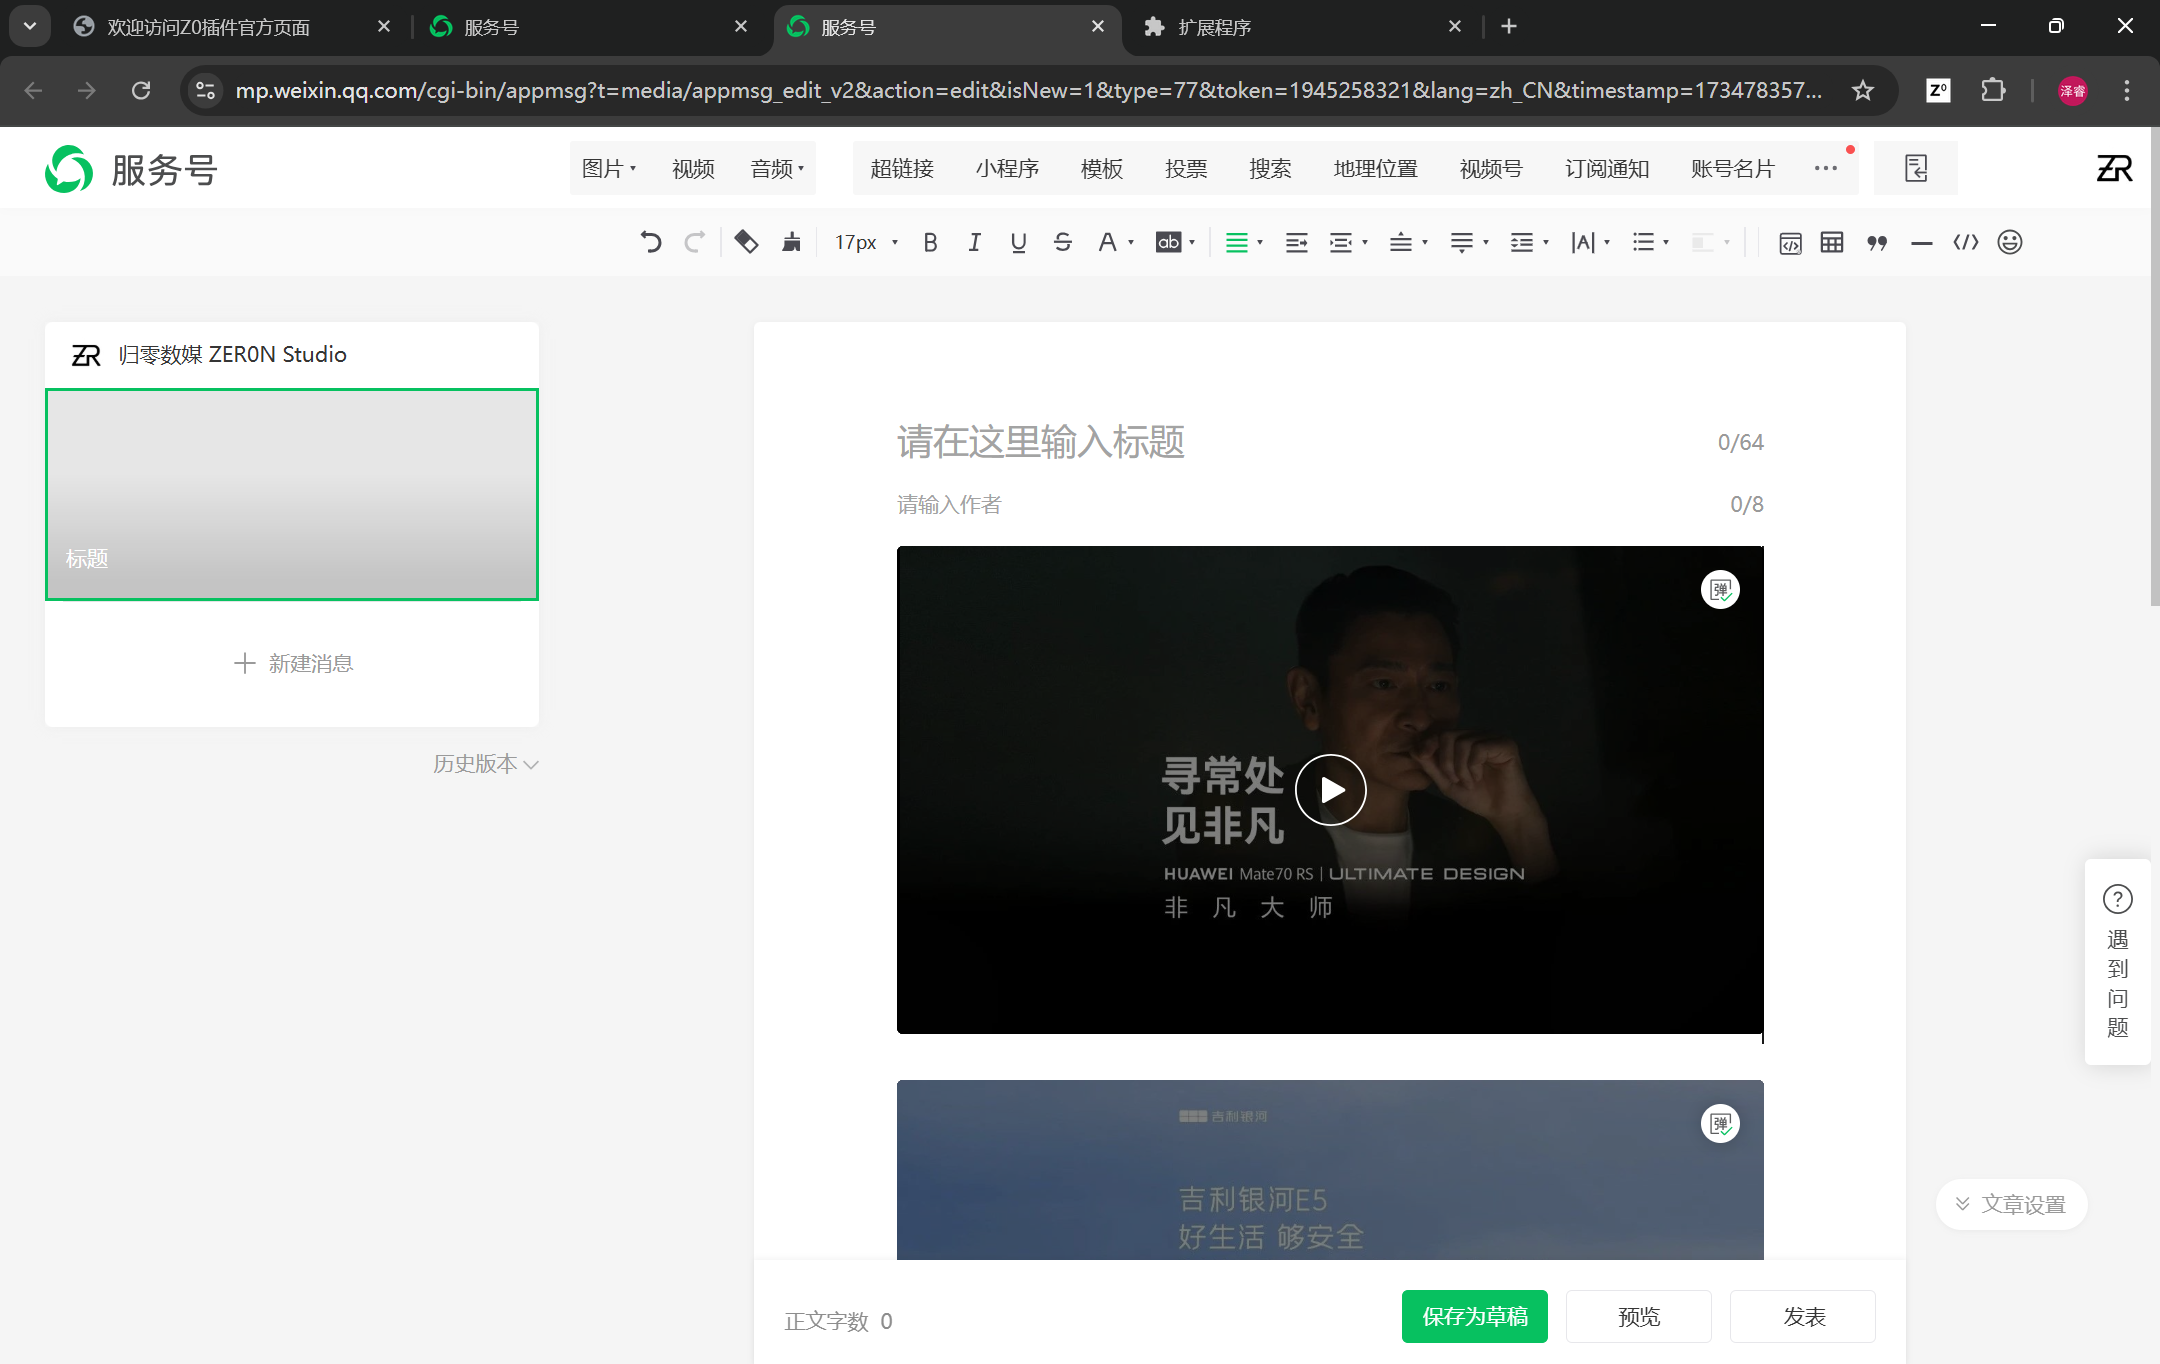This screenshot has height=1364, width=2160.
Task: Insert 账号名片
Action: pos(1733,169)
